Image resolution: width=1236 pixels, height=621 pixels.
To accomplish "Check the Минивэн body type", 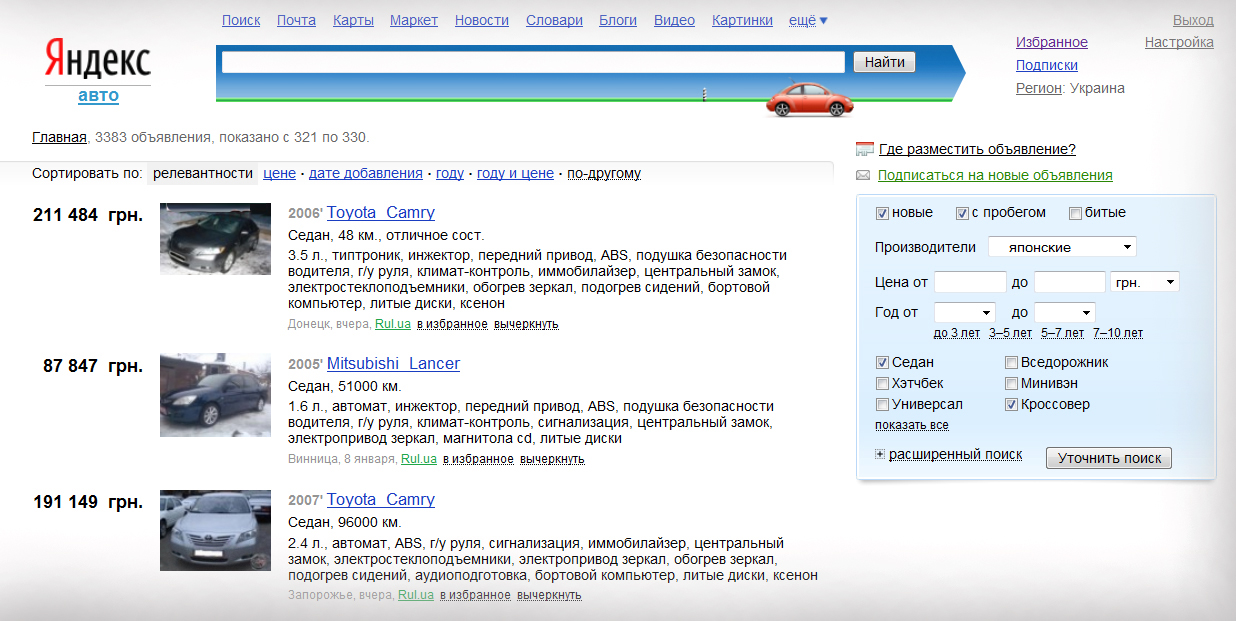I will point(1012,384).
